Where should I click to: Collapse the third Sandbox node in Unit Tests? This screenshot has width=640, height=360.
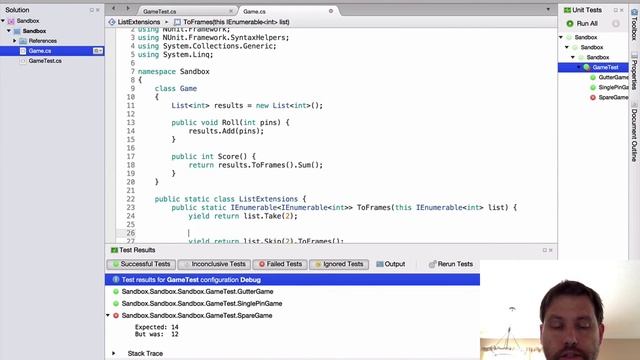(x=573, y=58)
